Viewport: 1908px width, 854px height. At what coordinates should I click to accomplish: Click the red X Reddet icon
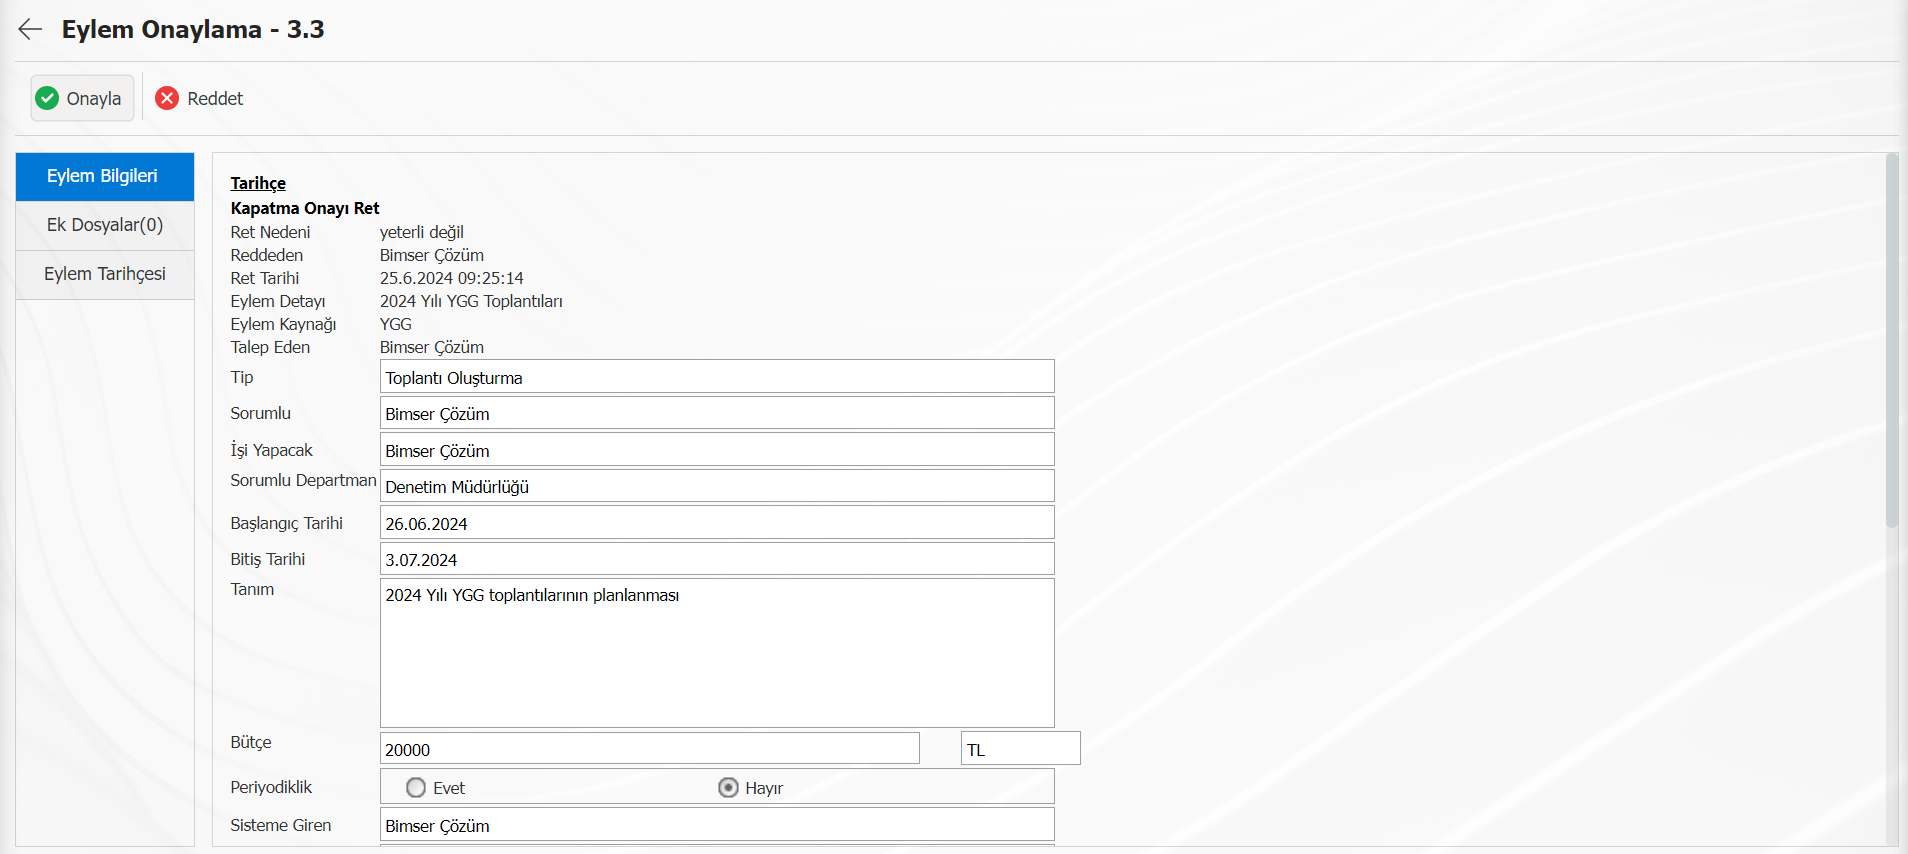167,98
